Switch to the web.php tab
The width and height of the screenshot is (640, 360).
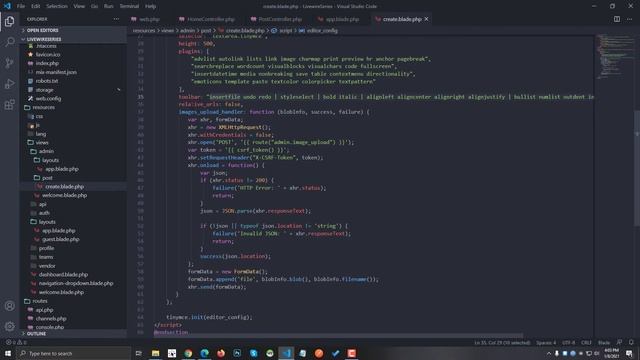coord(149,19)
